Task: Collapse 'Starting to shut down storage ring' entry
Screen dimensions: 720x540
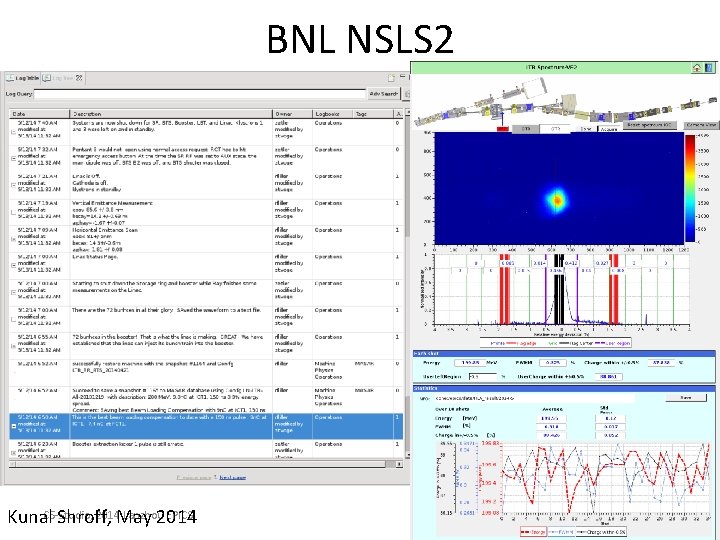Action: [13, 292]
